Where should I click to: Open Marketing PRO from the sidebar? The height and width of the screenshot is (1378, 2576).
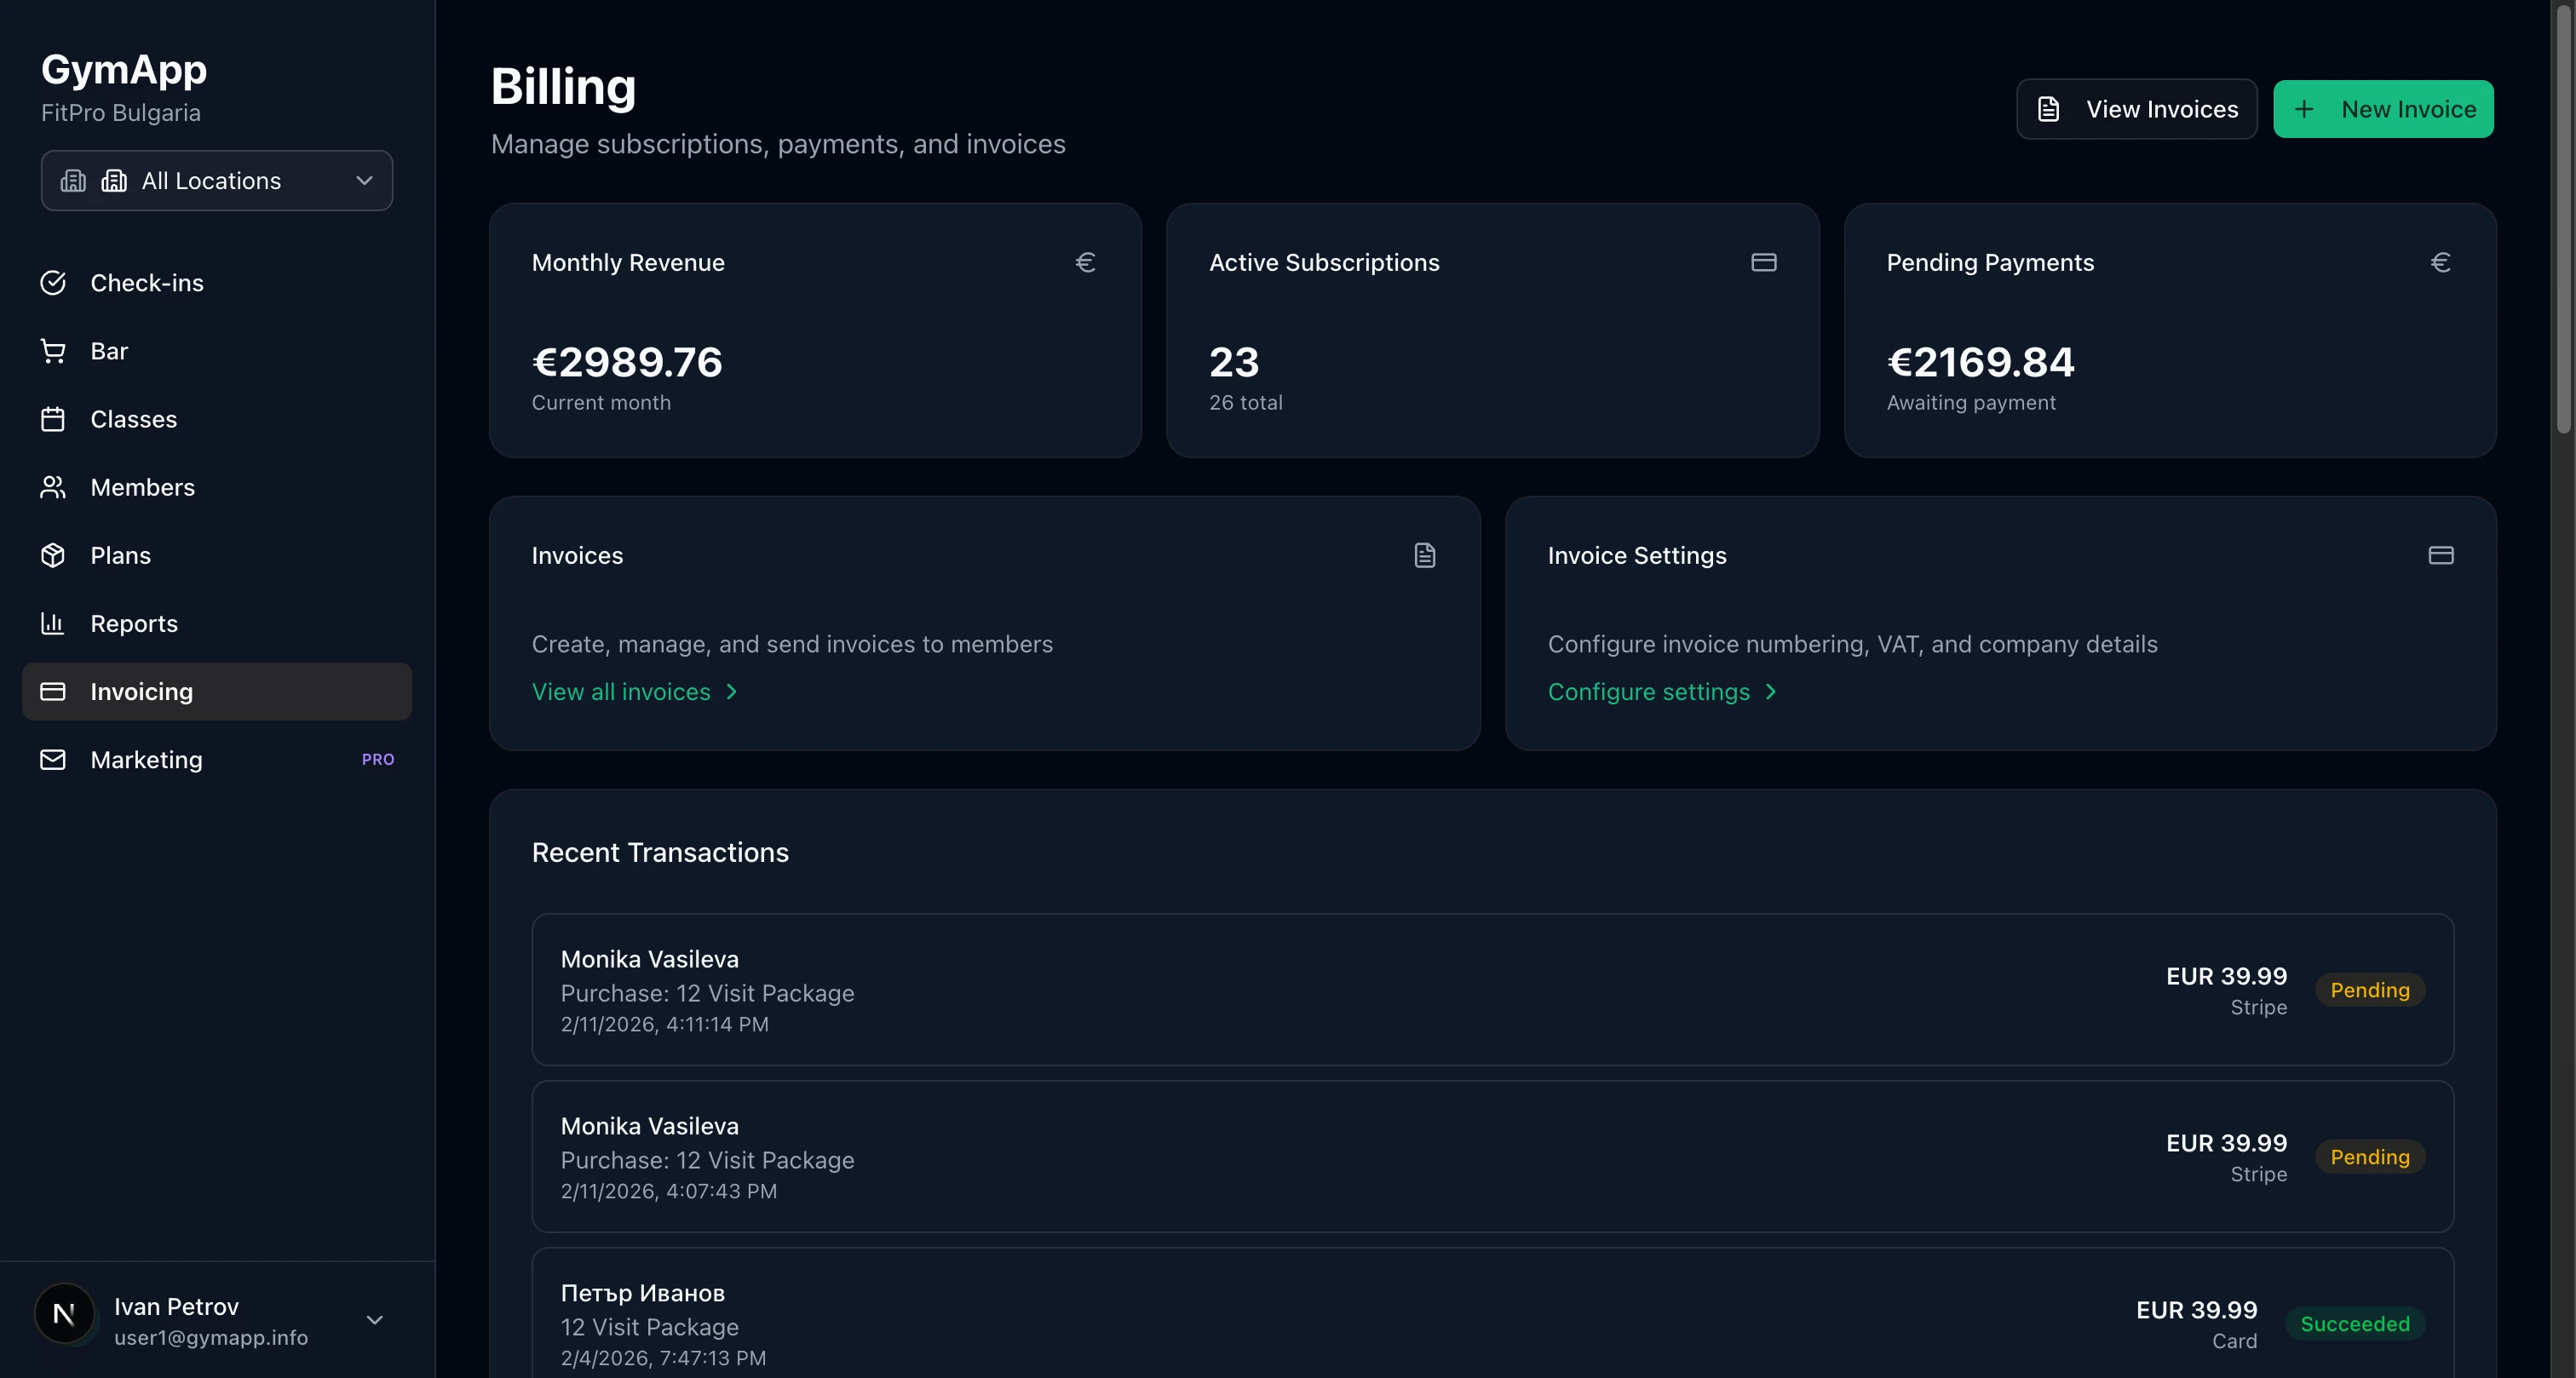146,759
